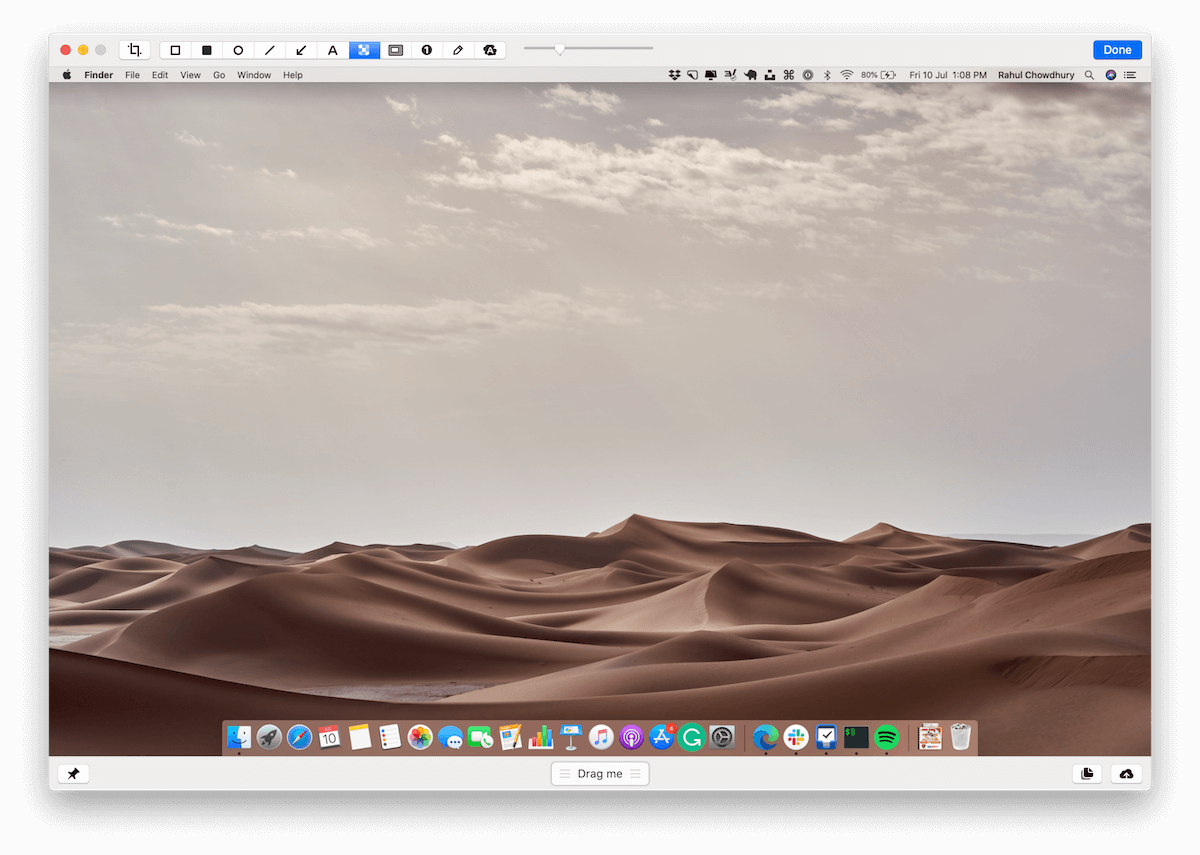The image size is (1200, 855).
Task: Open the sticker tool
Action: pyautogui.click(x=490, y=49)
